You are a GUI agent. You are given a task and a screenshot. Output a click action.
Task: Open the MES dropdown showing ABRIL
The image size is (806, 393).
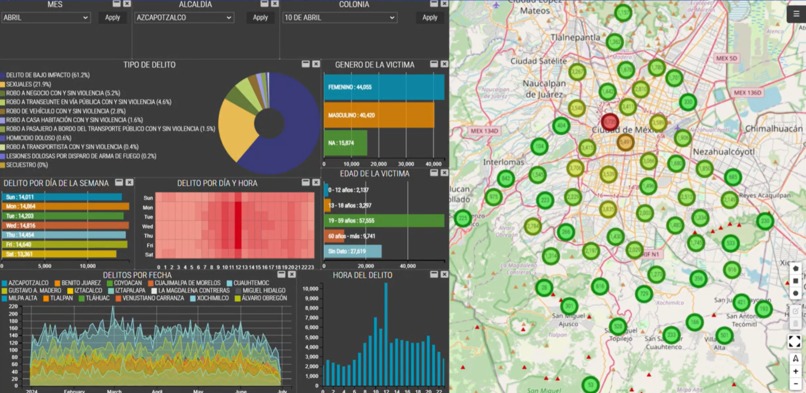(46, 17)
